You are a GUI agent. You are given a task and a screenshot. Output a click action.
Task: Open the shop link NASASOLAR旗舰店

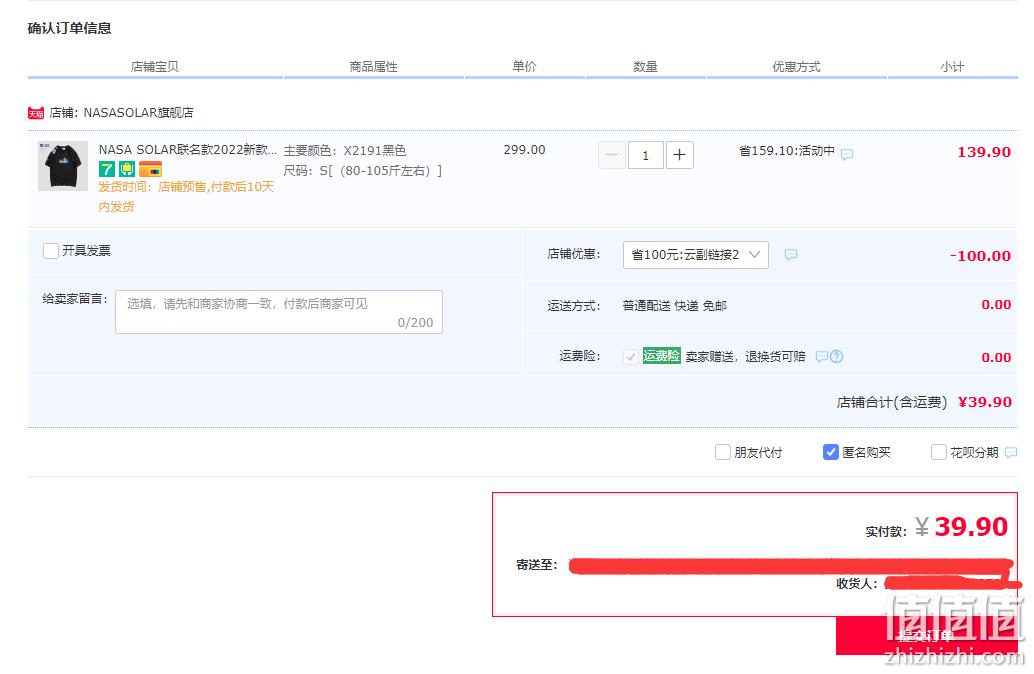tap(138, 113)
